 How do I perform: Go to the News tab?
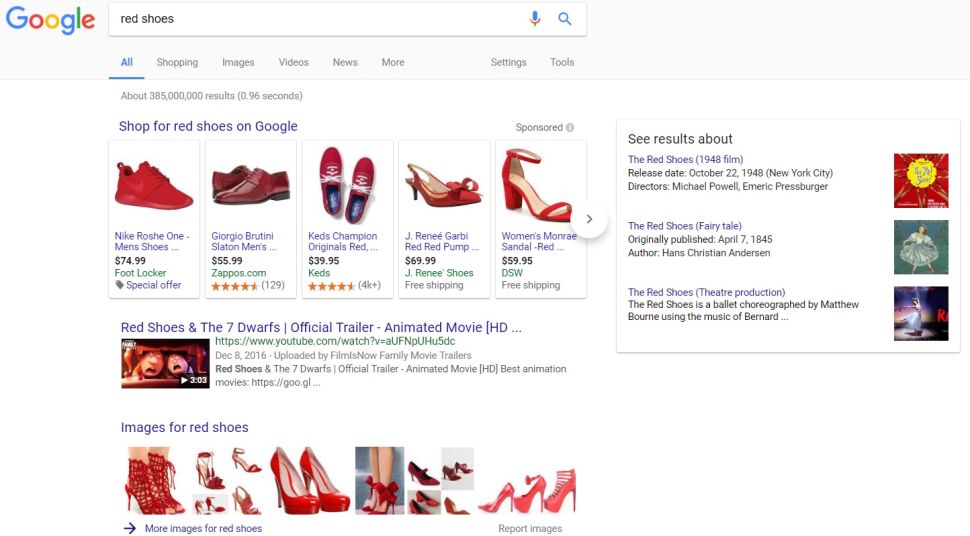click(x=345, y=63)
